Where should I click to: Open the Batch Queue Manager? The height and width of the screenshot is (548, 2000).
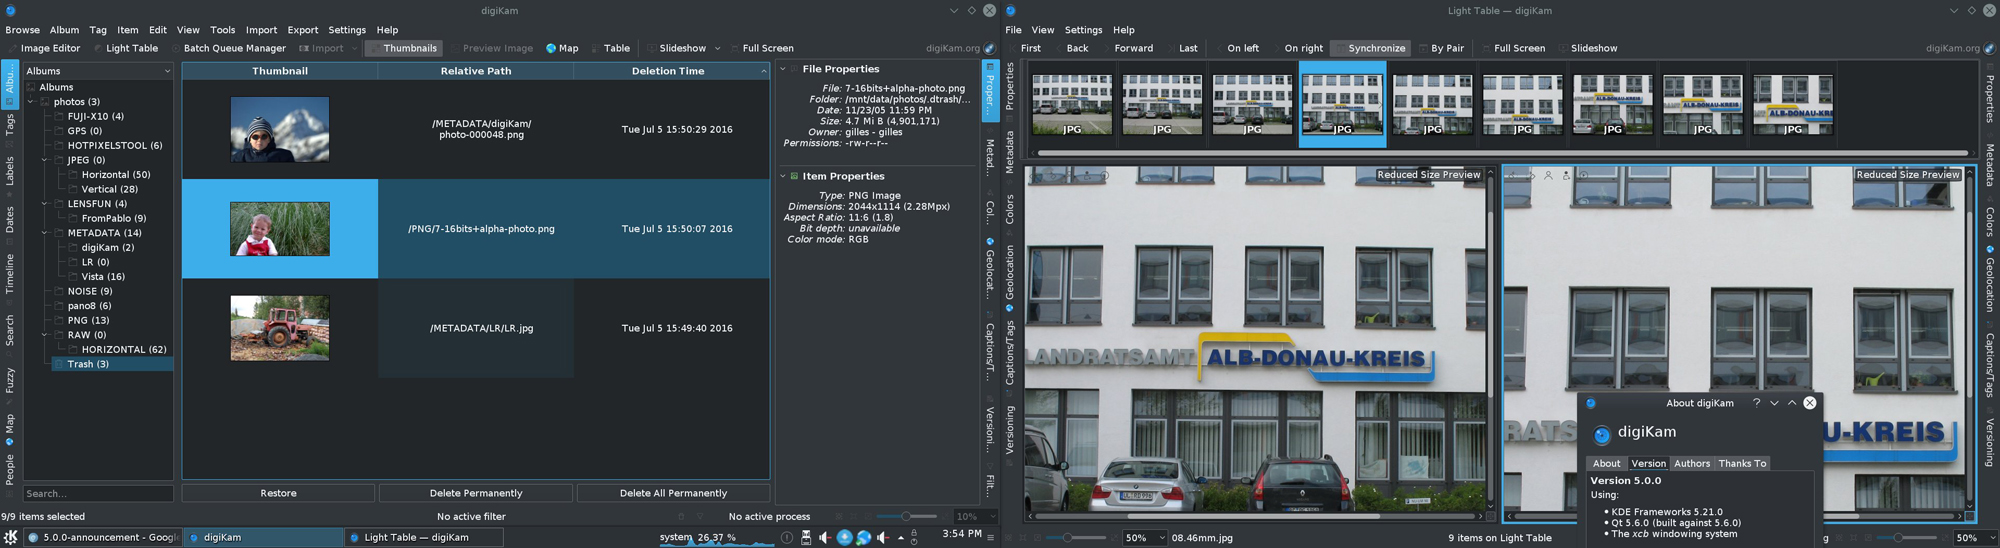point(228,48)
